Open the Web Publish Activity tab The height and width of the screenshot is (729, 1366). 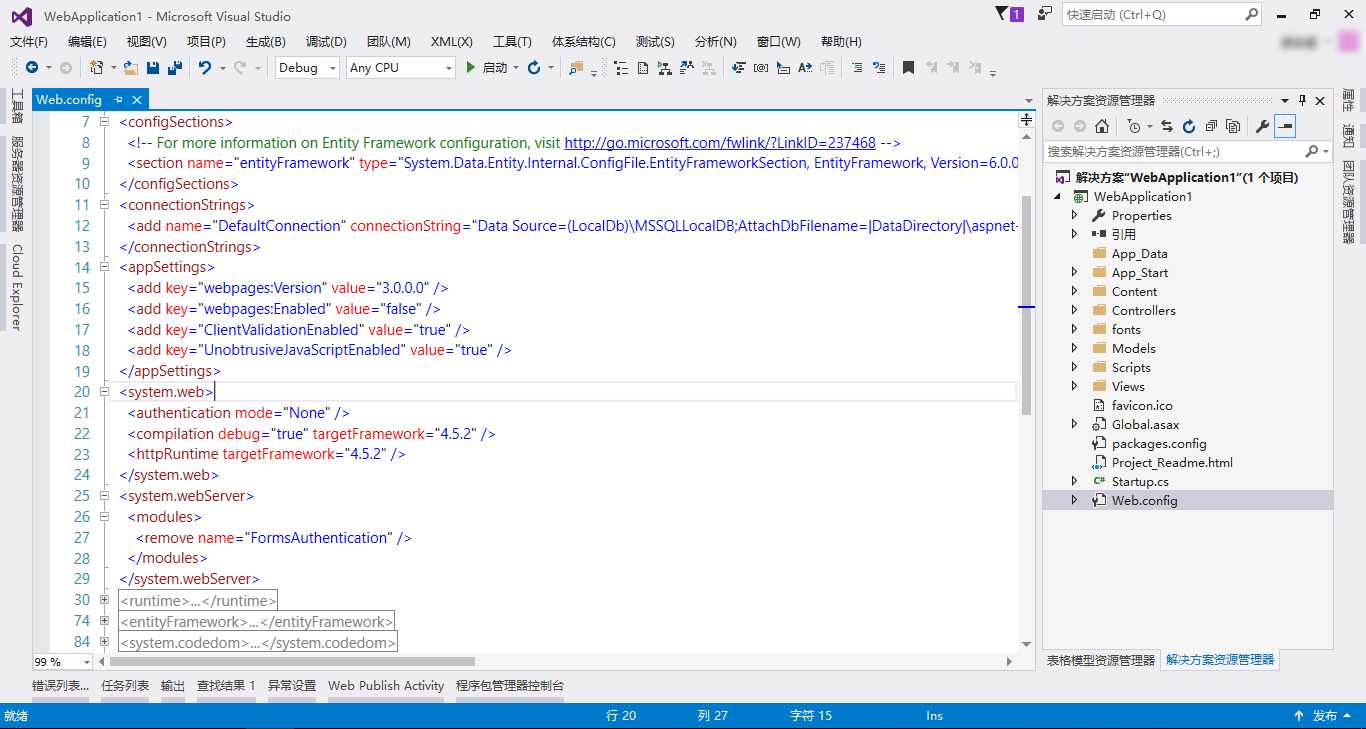[386, 685]
